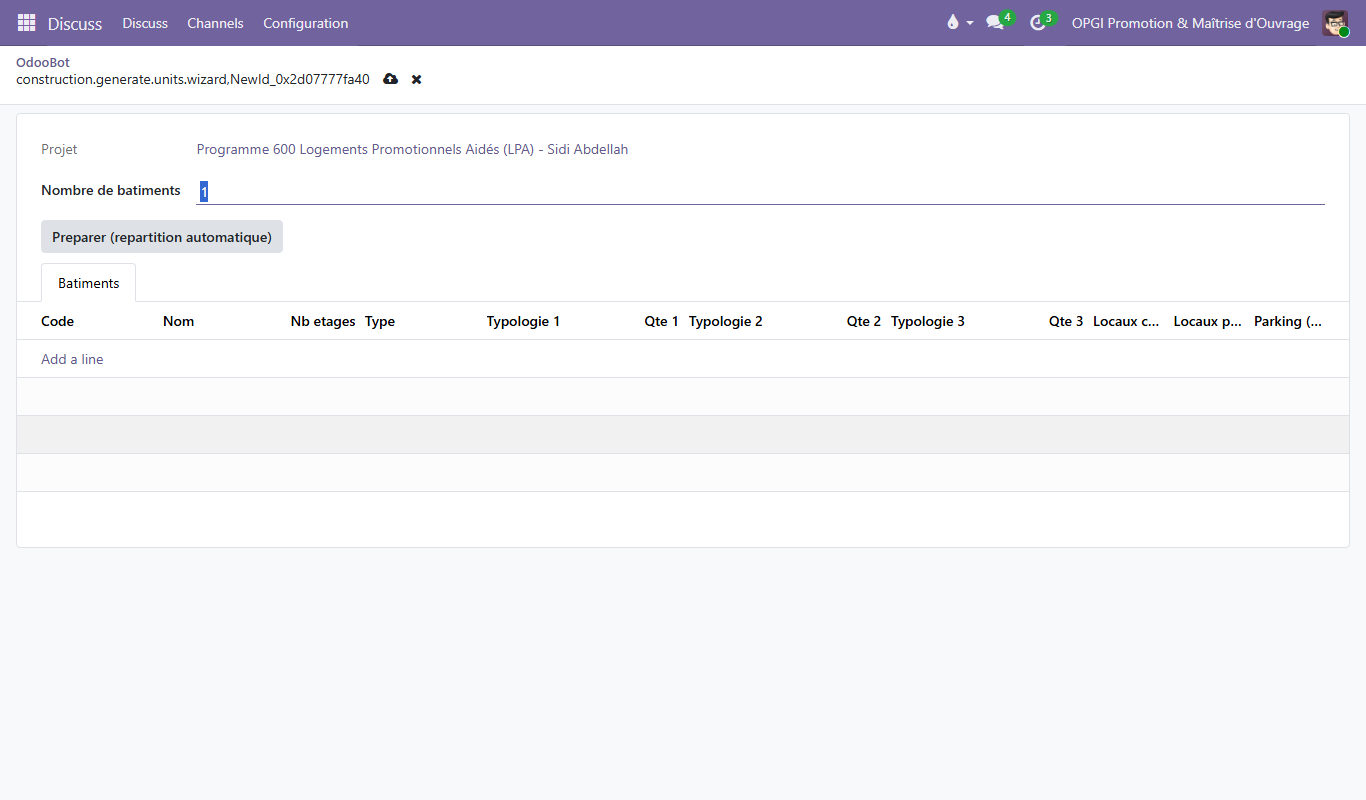This screenshot has height=800, width=1366.
Task: Open the water drop debug icon
Action: tap(953, 23)
